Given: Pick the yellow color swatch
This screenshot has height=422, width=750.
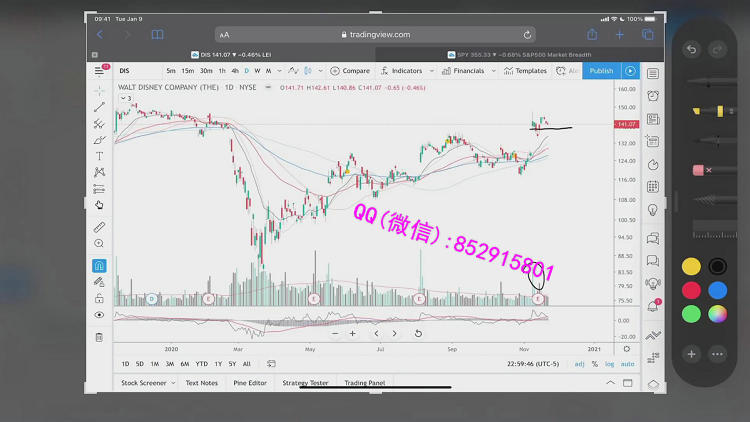Looking at the screenshot, I should (x=691, y=266).
